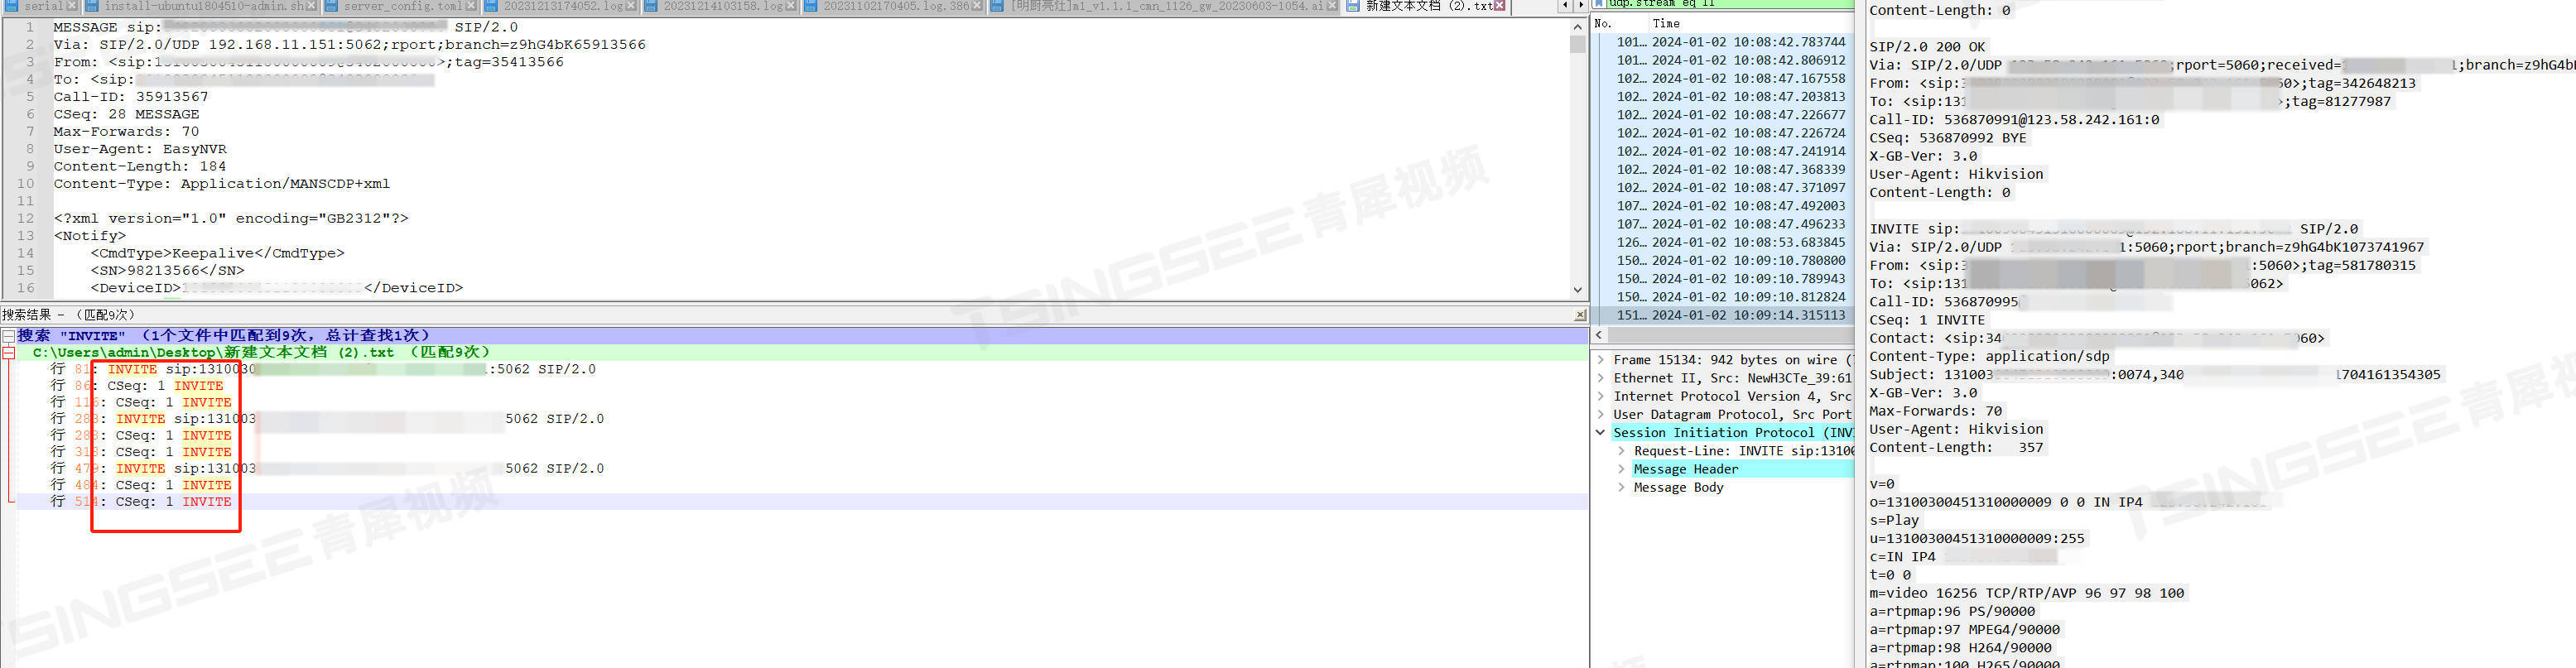Expand User Datagram Protocol node
Image resolution: width=2576 pixels, height=668 pixels.
[x=1601, y=414]
